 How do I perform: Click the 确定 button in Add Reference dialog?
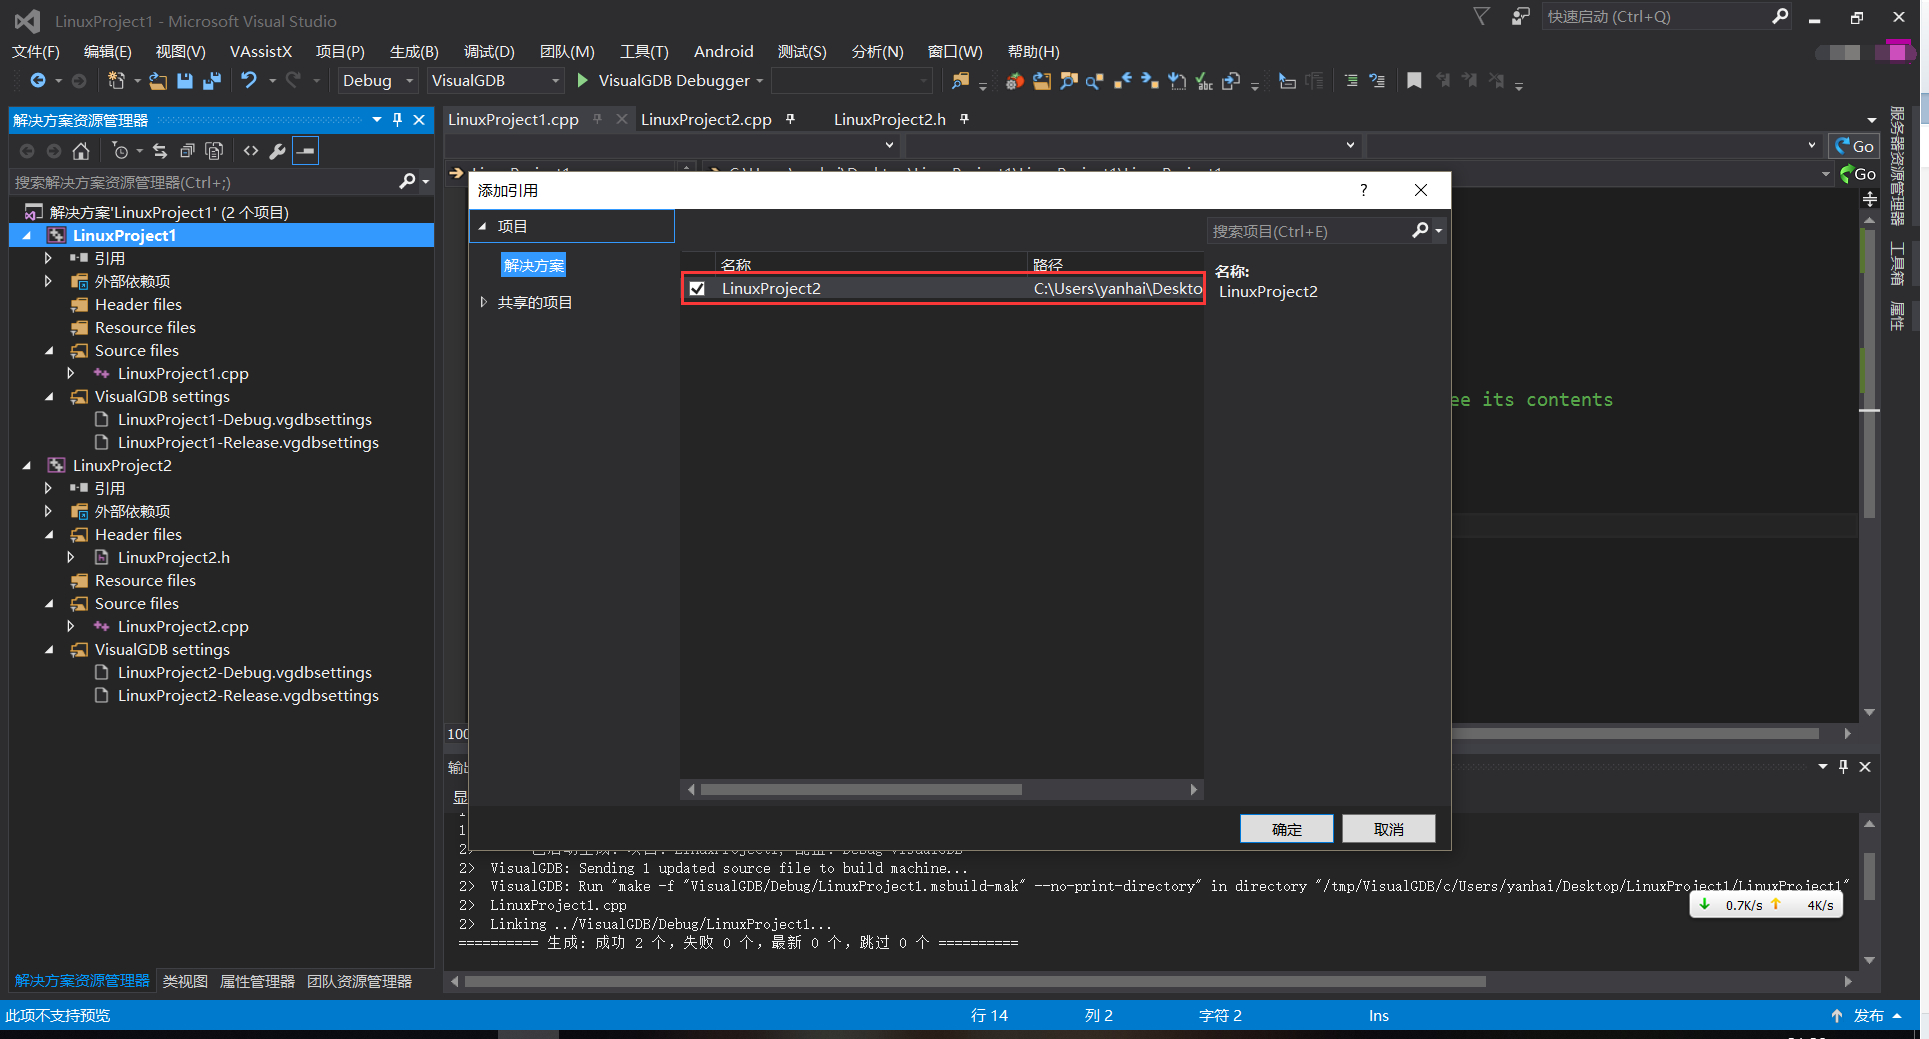pyautogui.click(x=1286, y=829)
